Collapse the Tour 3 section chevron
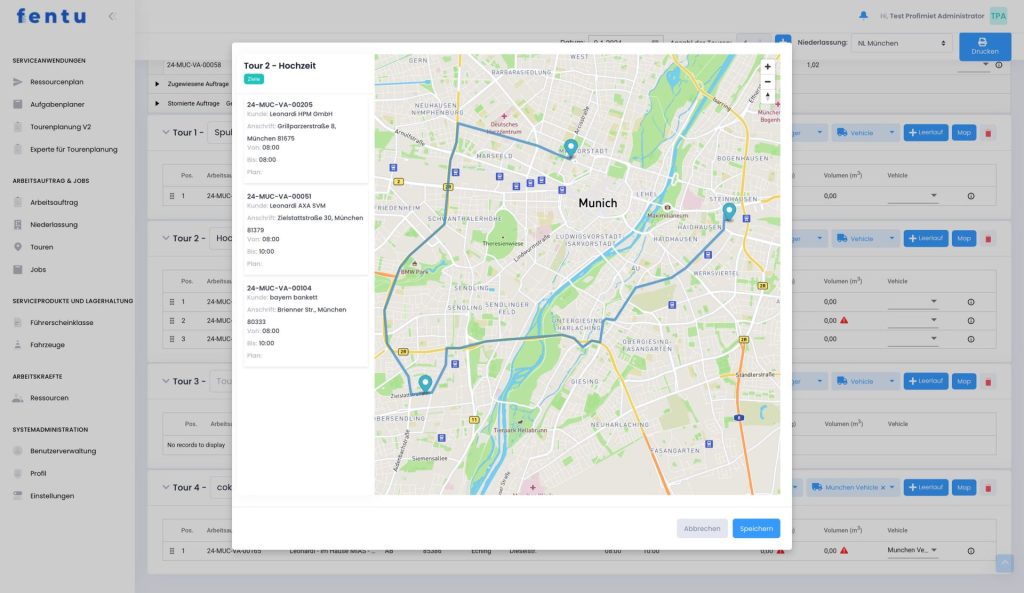Viewport: 1024px width, 593px height. pos(164,381)
